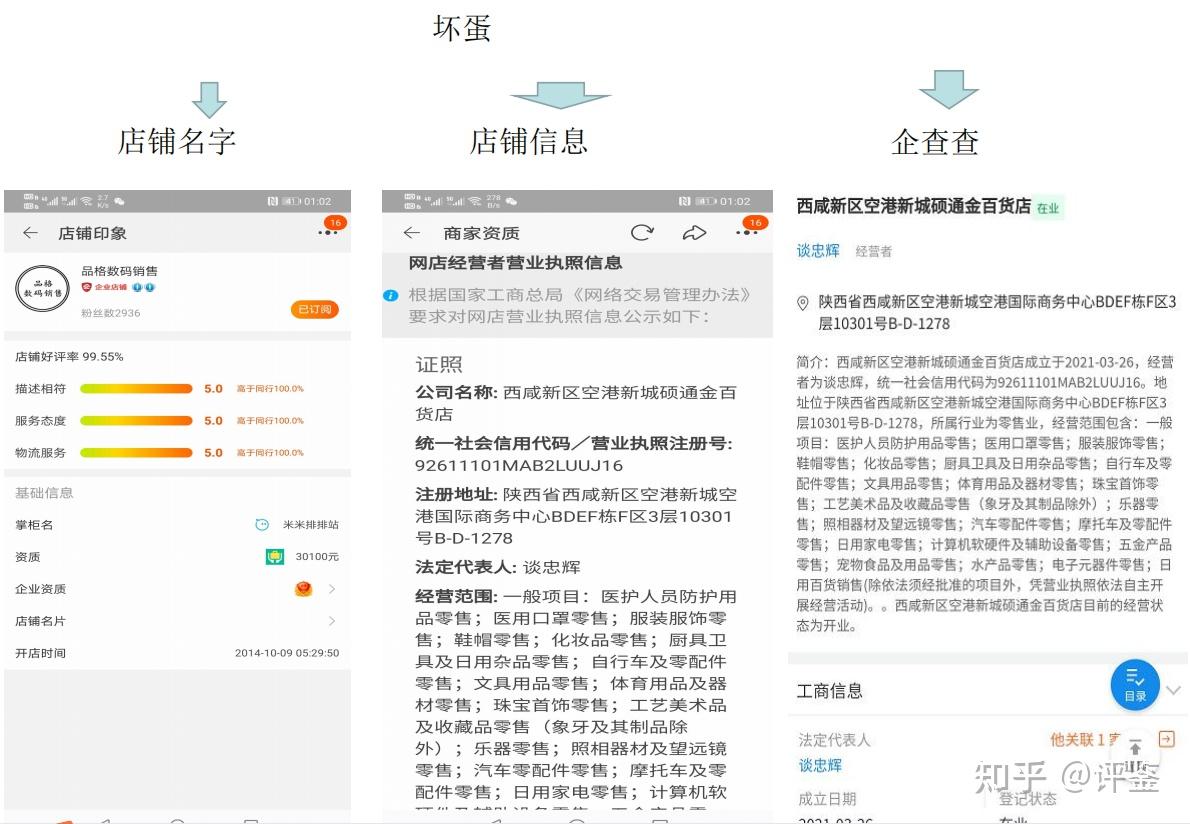Tap the 网店经营者营业执照信息 heading
Image resolution: width=1190 pixels, height=824 pixels.
[515, 263]
